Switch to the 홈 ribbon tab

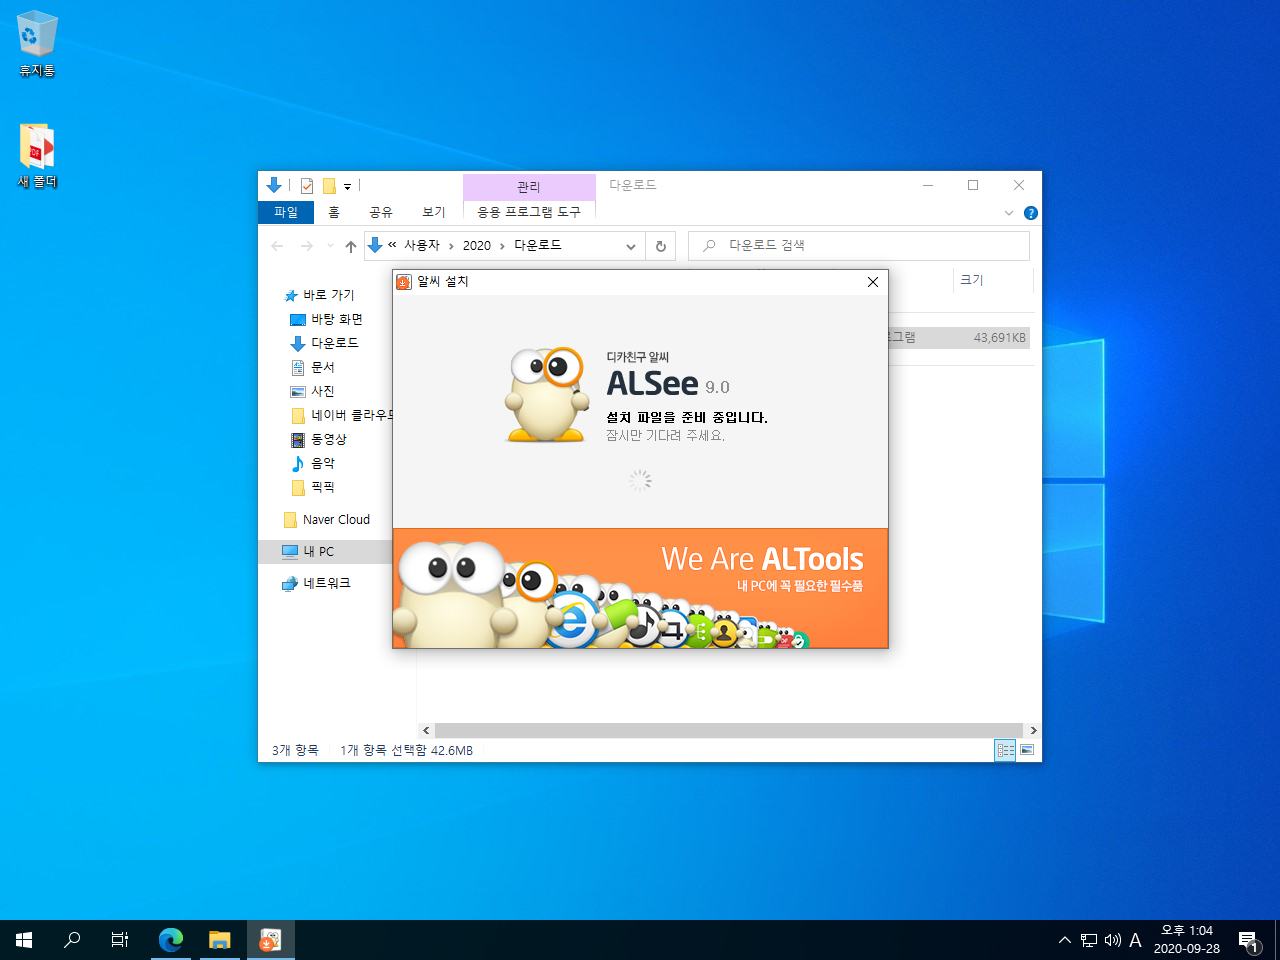coord(334,212)
